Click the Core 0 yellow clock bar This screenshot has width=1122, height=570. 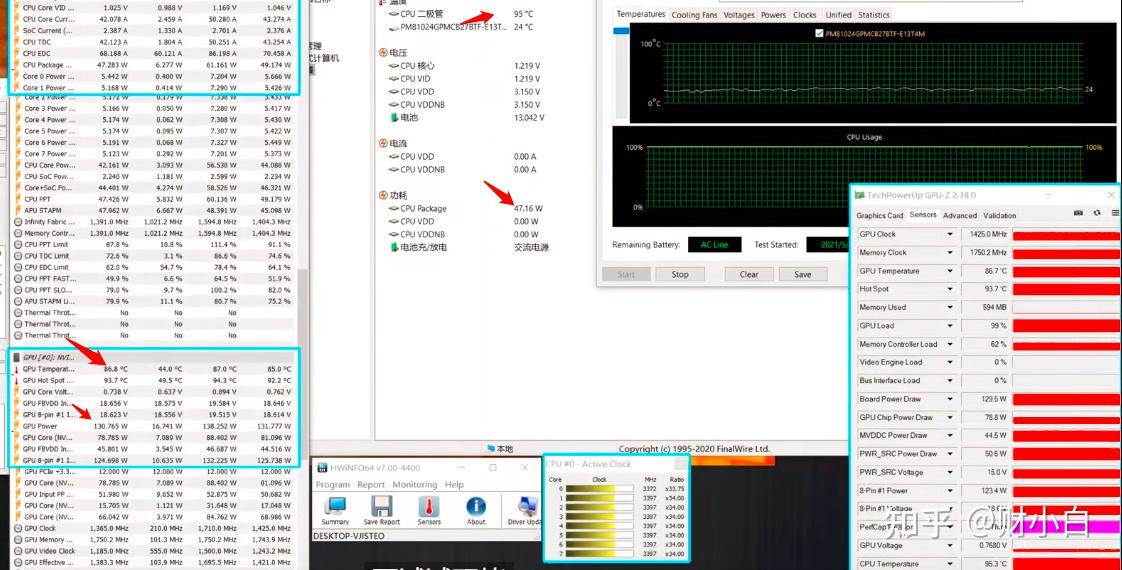(600, 488)
